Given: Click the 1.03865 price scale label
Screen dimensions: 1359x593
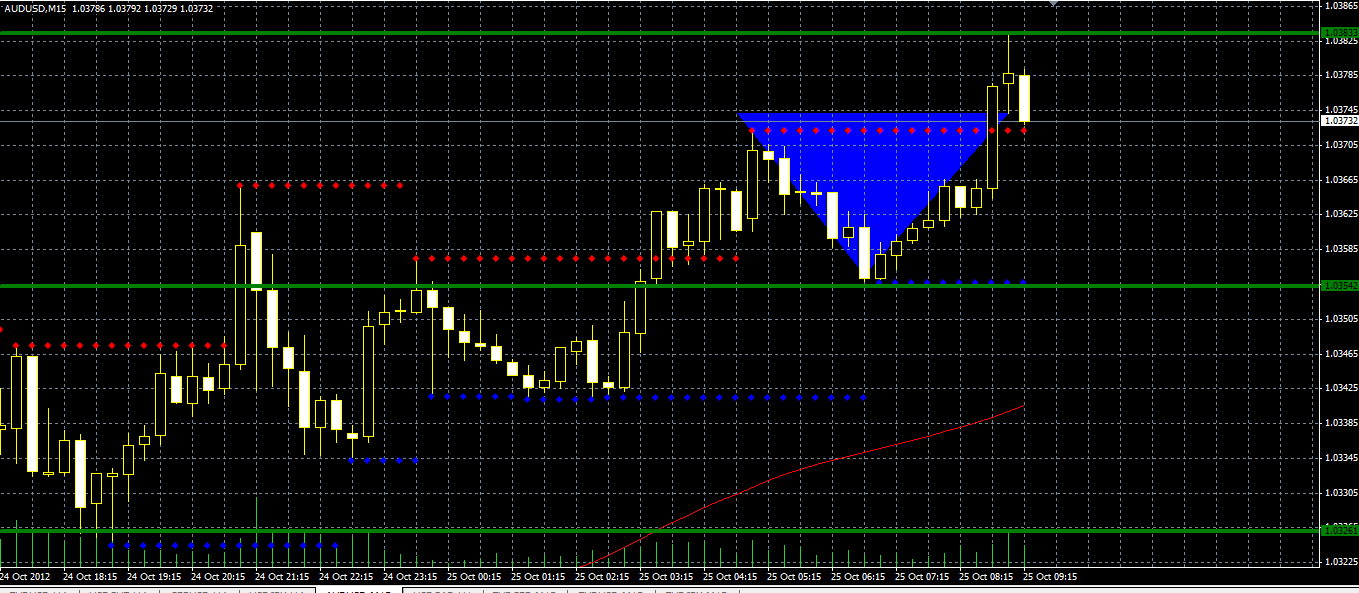Looking at the screenshot, I should tap(1340, 5).
